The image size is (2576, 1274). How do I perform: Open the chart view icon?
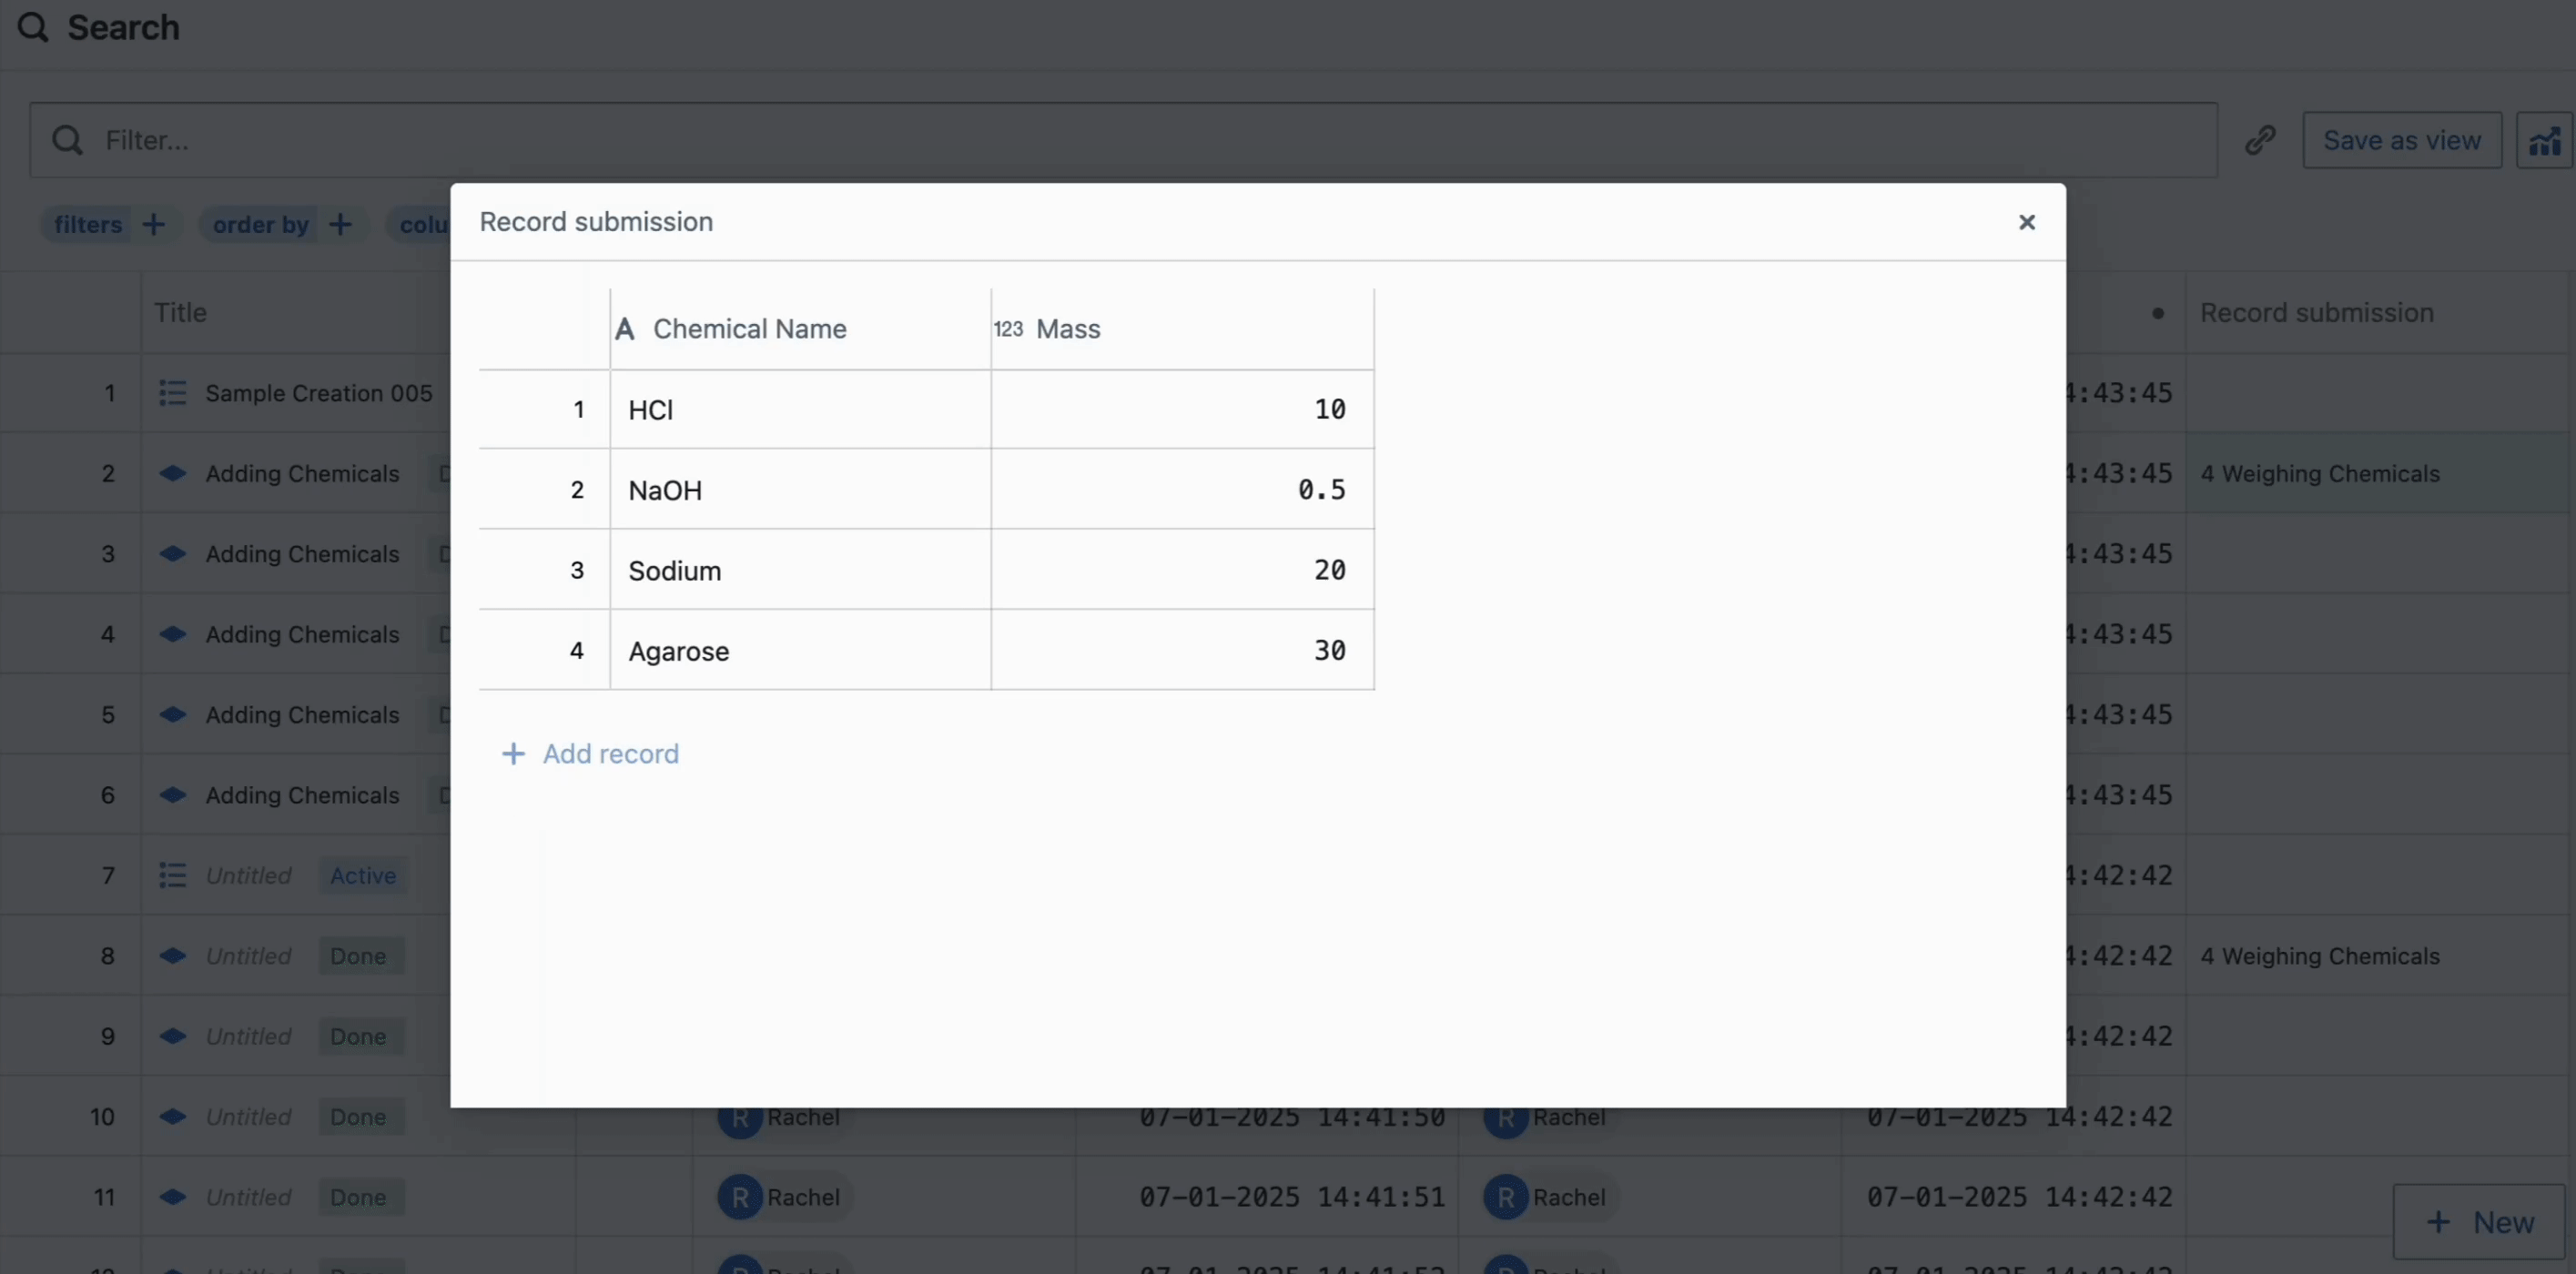2544,140
